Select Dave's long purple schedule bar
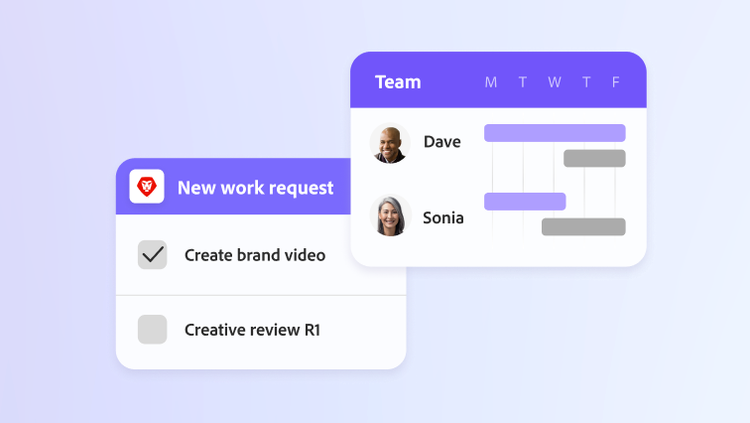 click(x=555, y=133)
